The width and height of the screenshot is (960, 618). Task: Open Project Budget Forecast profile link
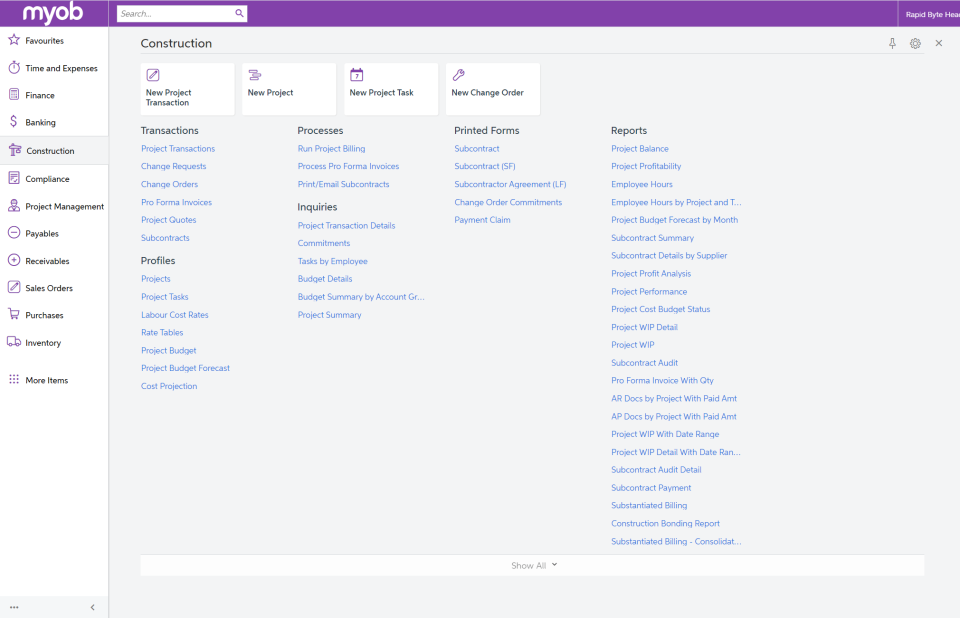(186, 368)
